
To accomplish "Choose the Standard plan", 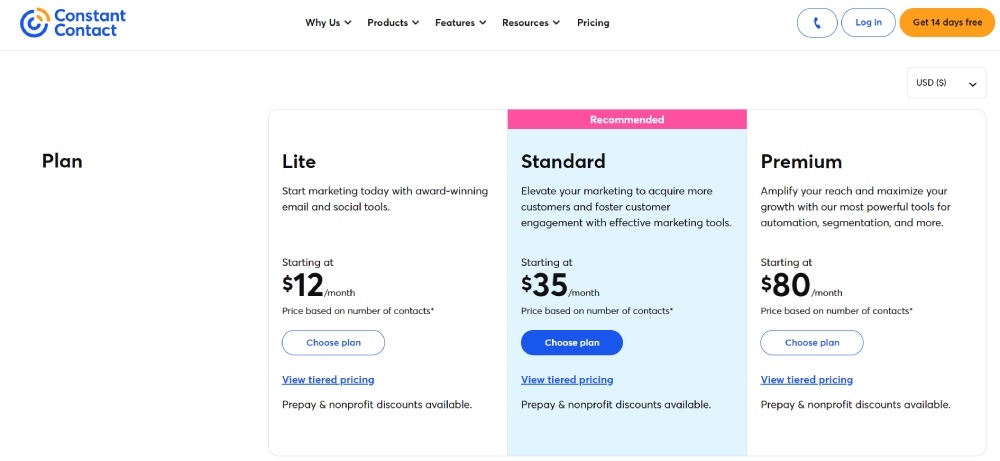I will (x=572, y=342).
